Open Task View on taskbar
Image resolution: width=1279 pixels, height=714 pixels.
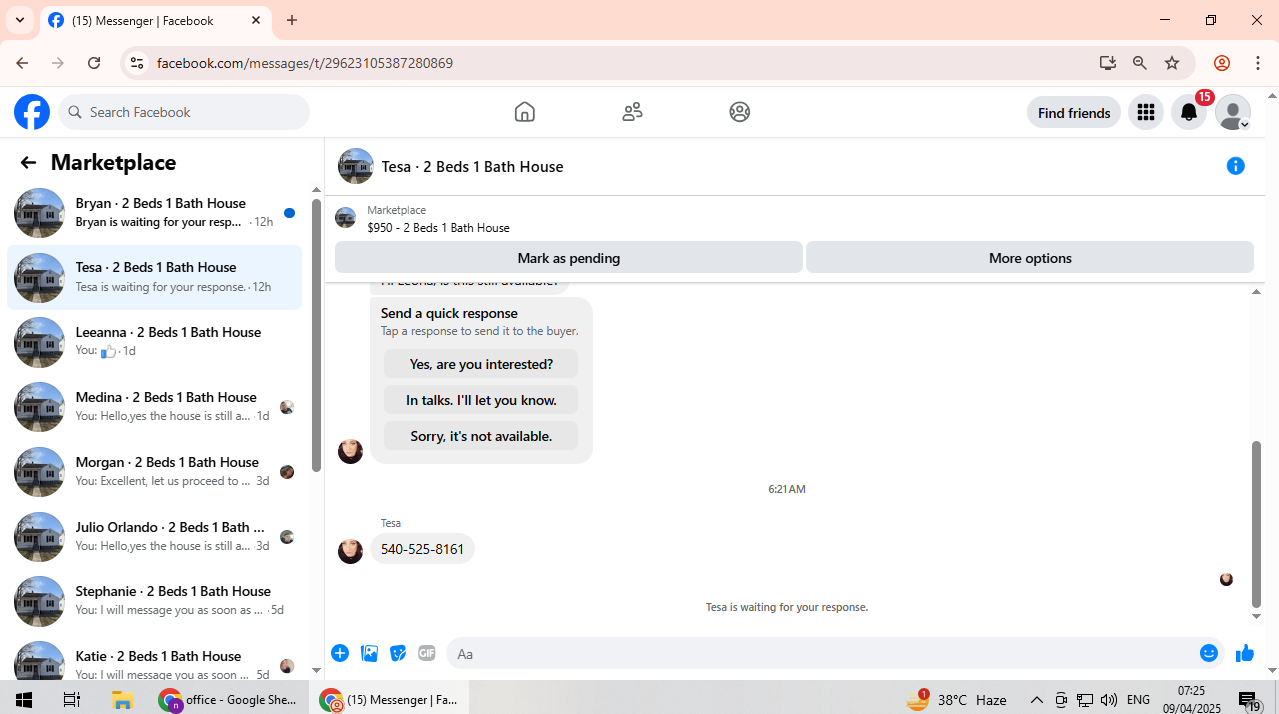pyautogui.click(x=72, y=700)
